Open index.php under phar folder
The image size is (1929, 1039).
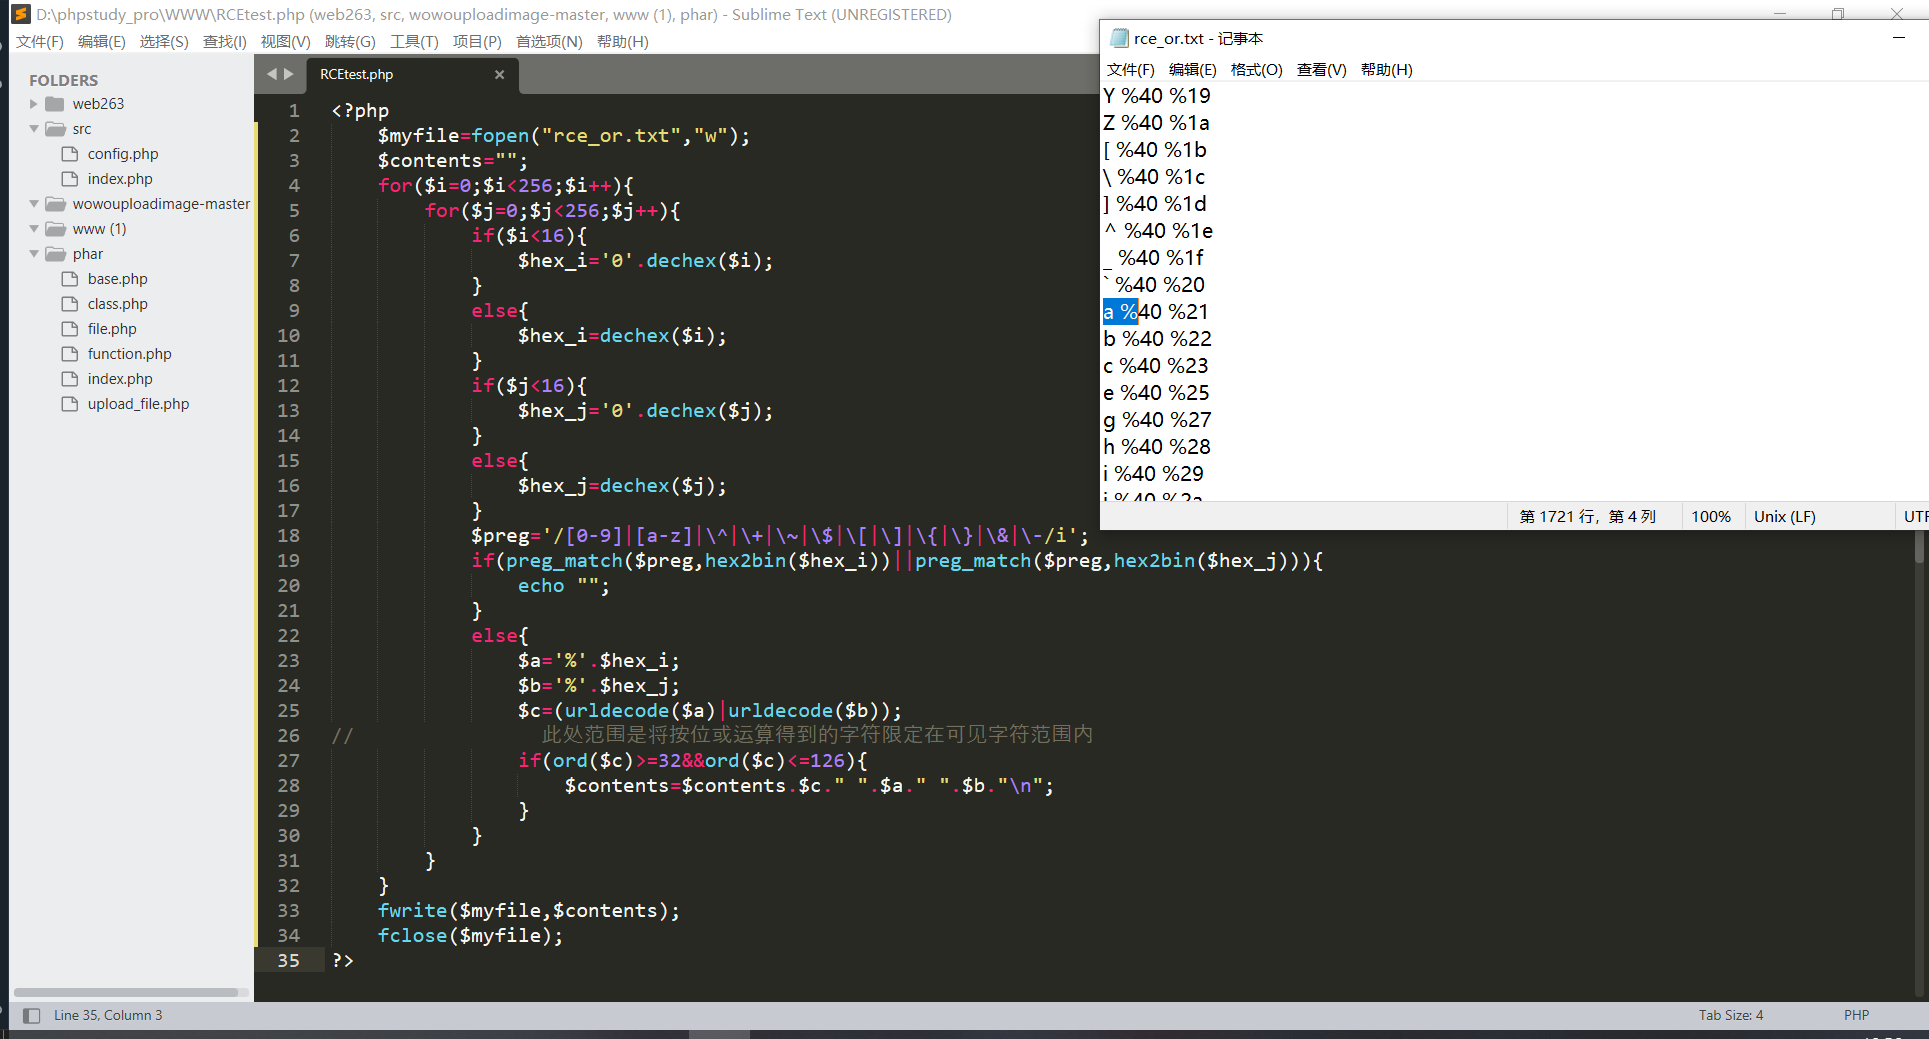coord(120,379)
